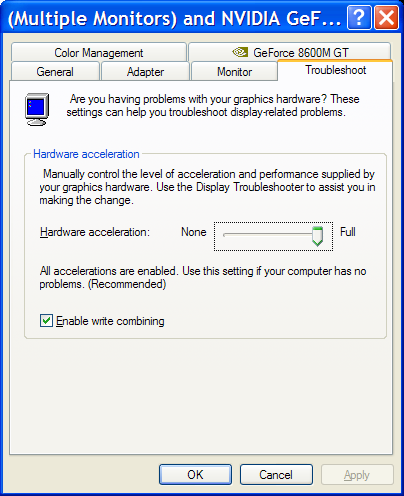Toggle the Enable write combining checkbox

coord(46,321)
